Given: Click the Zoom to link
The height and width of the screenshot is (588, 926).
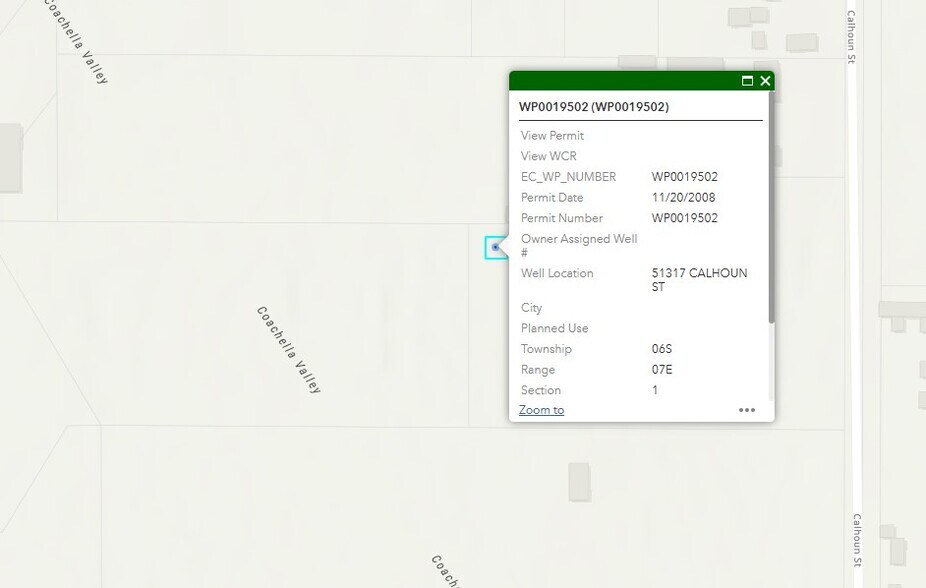Looking at the screenshot, I should [540, 409].
